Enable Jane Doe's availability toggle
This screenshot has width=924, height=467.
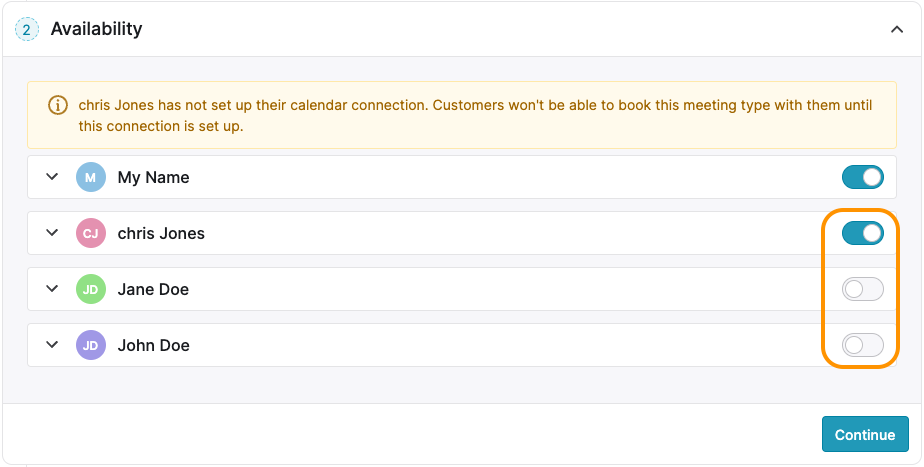pyautogui.click(x=863, y=289)
